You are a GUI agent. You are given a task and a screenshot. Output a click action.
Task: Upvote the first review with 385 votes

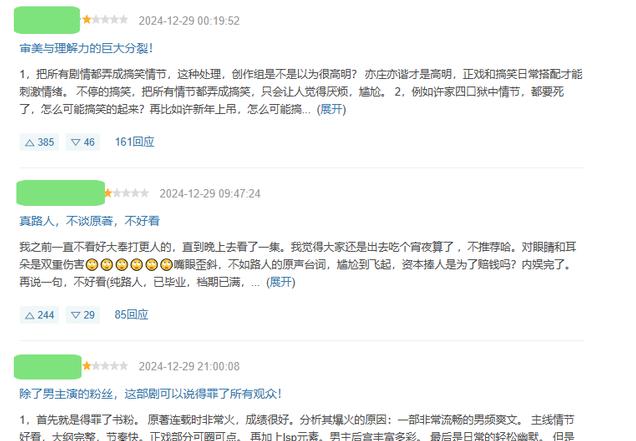(x=39, y=142)
